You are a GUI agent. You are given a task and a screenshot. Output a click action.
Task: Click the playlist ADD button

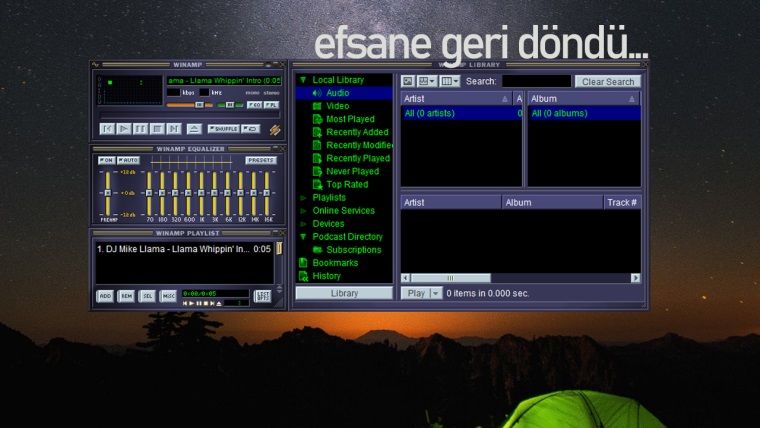[x=105, y=296]
